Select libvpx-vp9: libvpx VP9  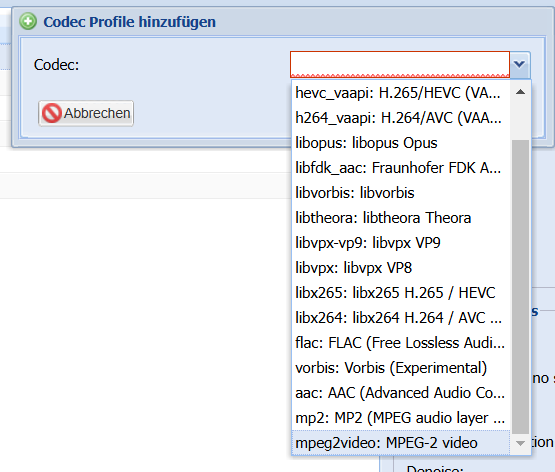[401, 243]
